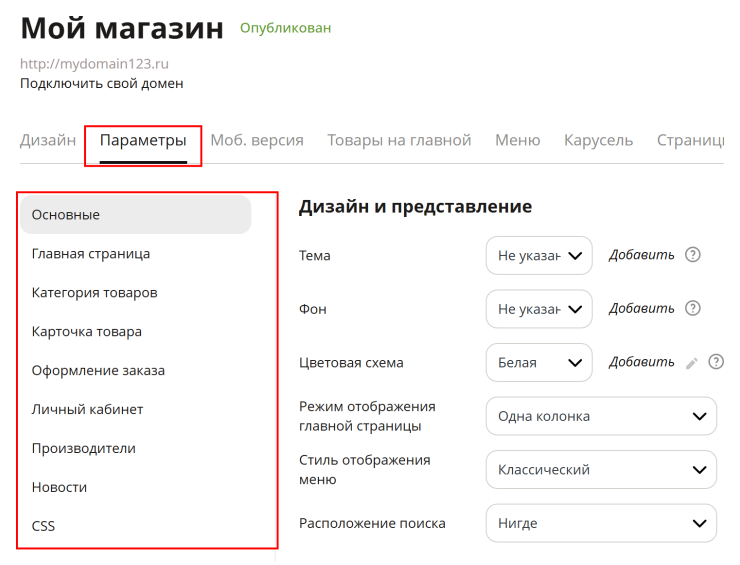
Task: Click Добавить link next to Цветовая схема
Action: click(641, 362)
